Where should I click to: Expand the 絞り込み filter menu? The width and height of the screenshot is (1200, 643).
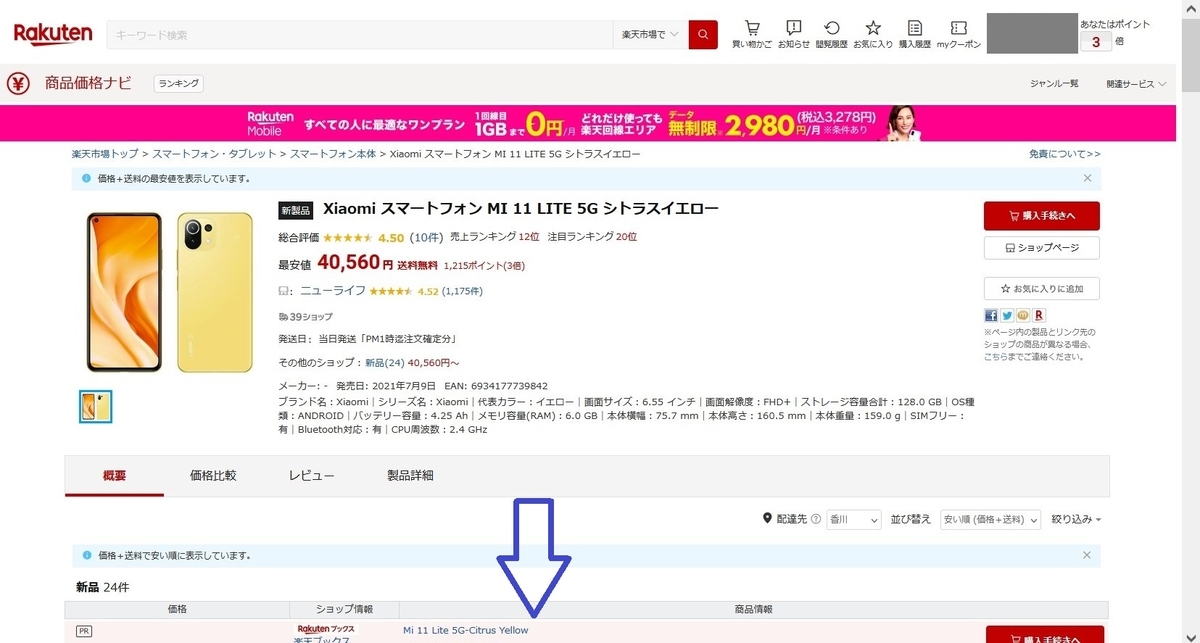(x=1077, y=519)
